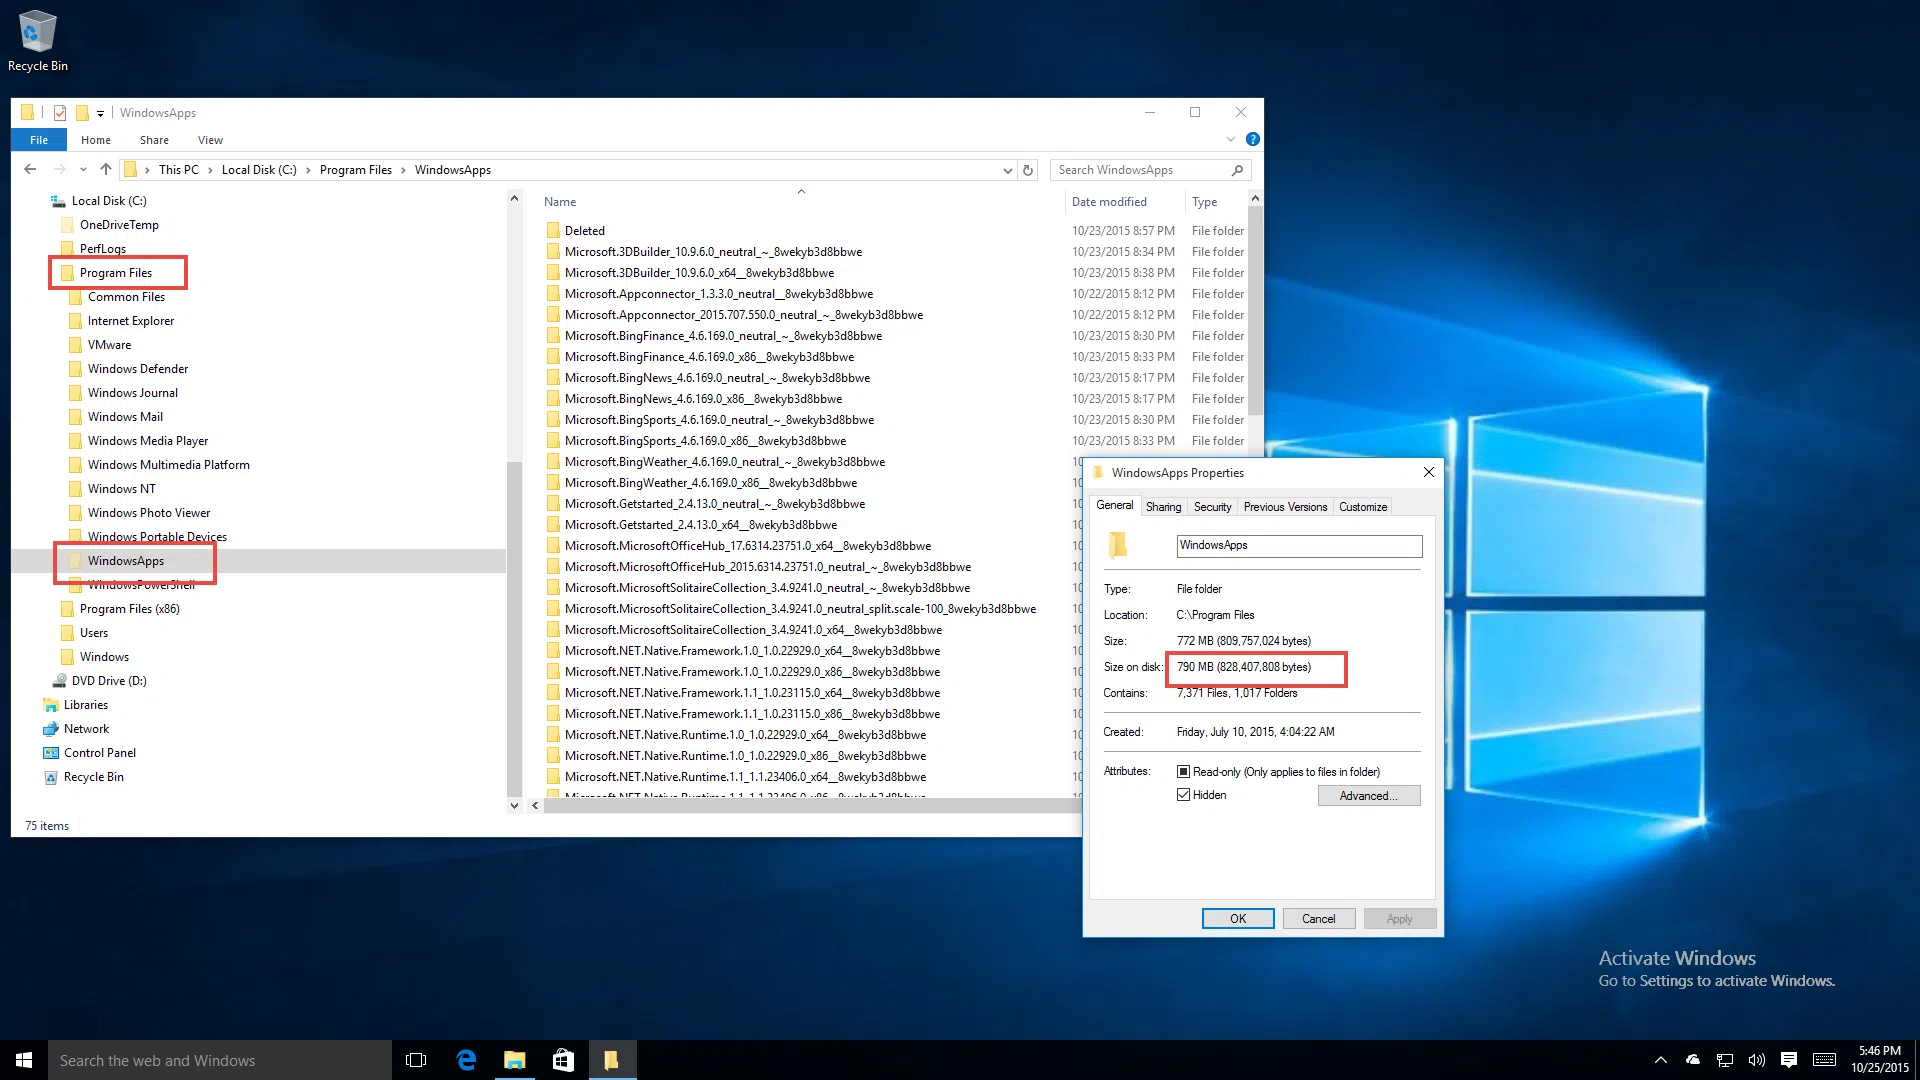This screenshot has height=1080, width=1920.
Task: Open the View ribbon tab
Action: click(x=210, y=140)
